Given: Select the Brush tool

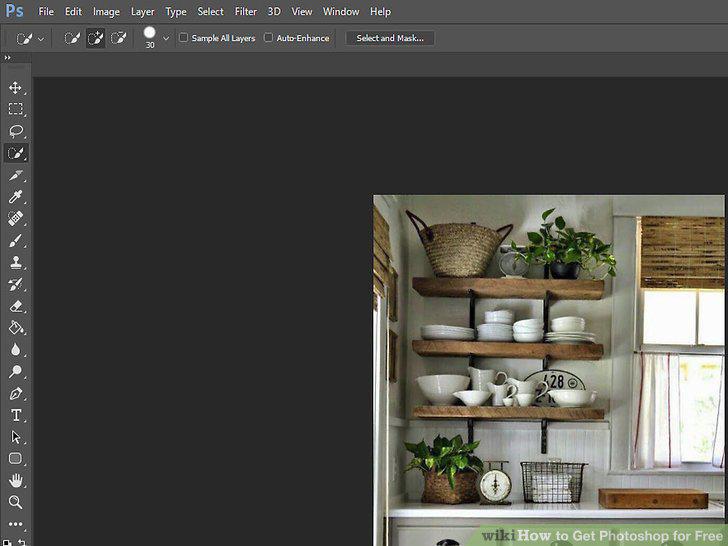Looking at the screenshot, I should [x=15, y=240].
